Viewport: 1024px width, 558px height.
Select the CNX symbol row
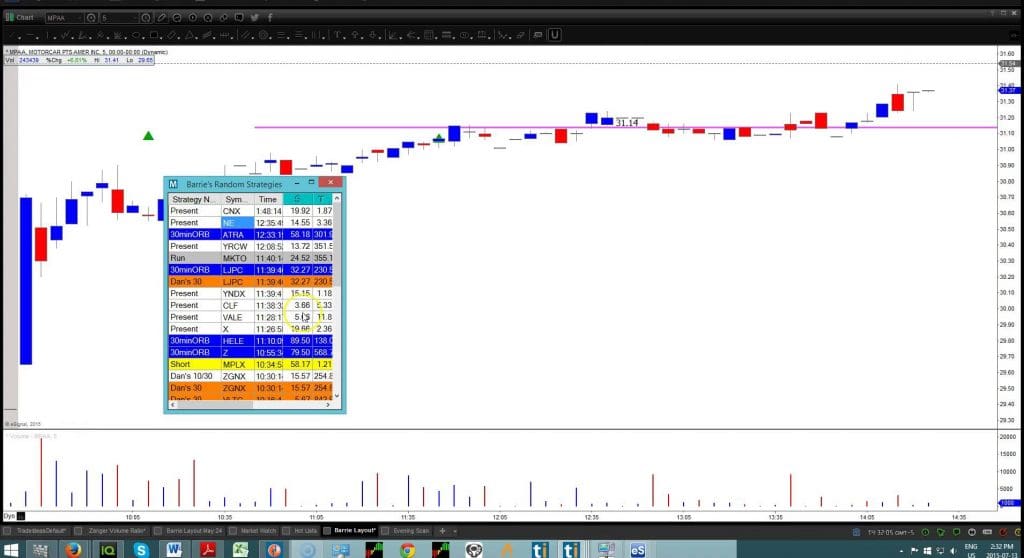coord(251,211)
